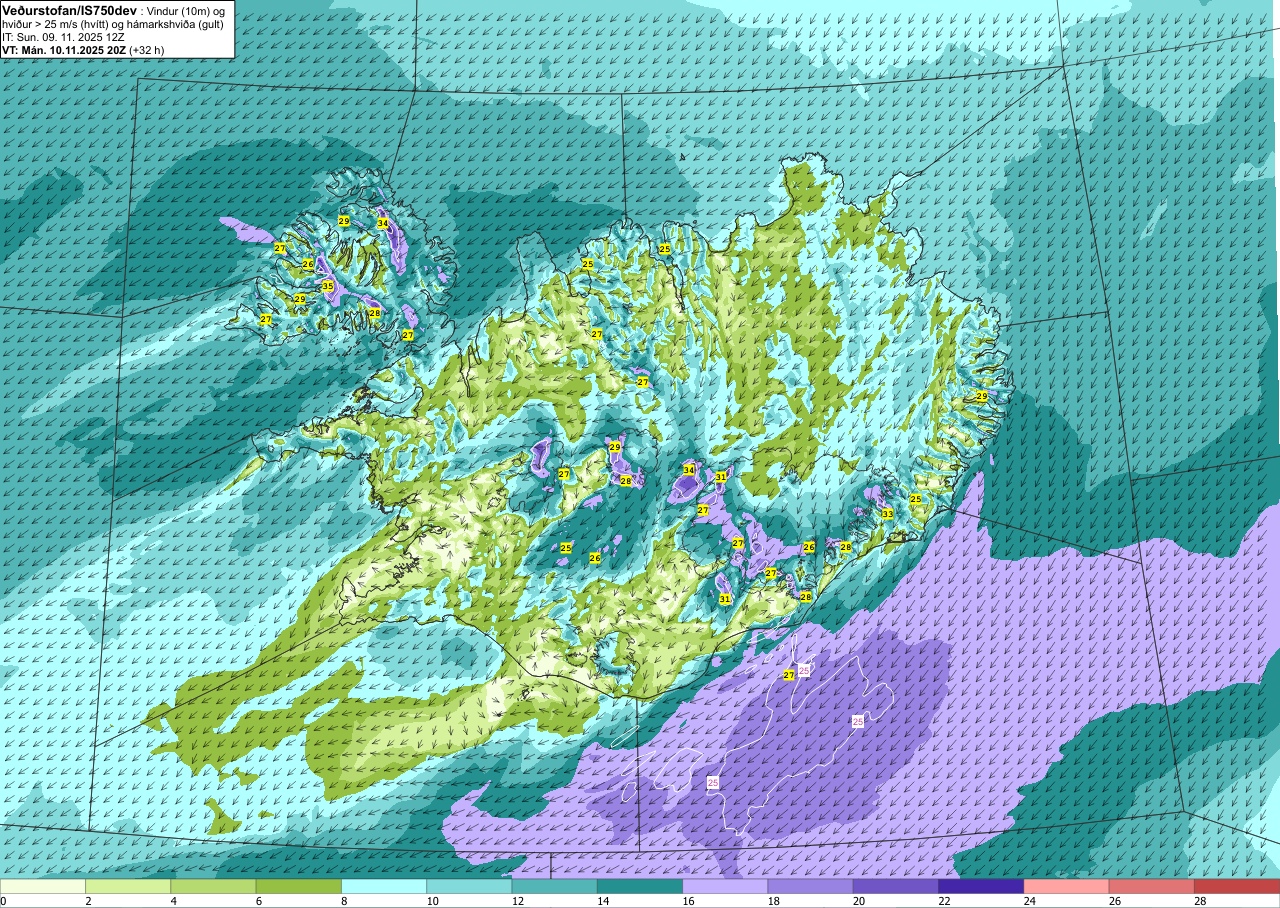Pick the 10–12 m/s cyan legend swatch
The width and height of the screenshot is (1280, 908).
(x=469, y=886)
